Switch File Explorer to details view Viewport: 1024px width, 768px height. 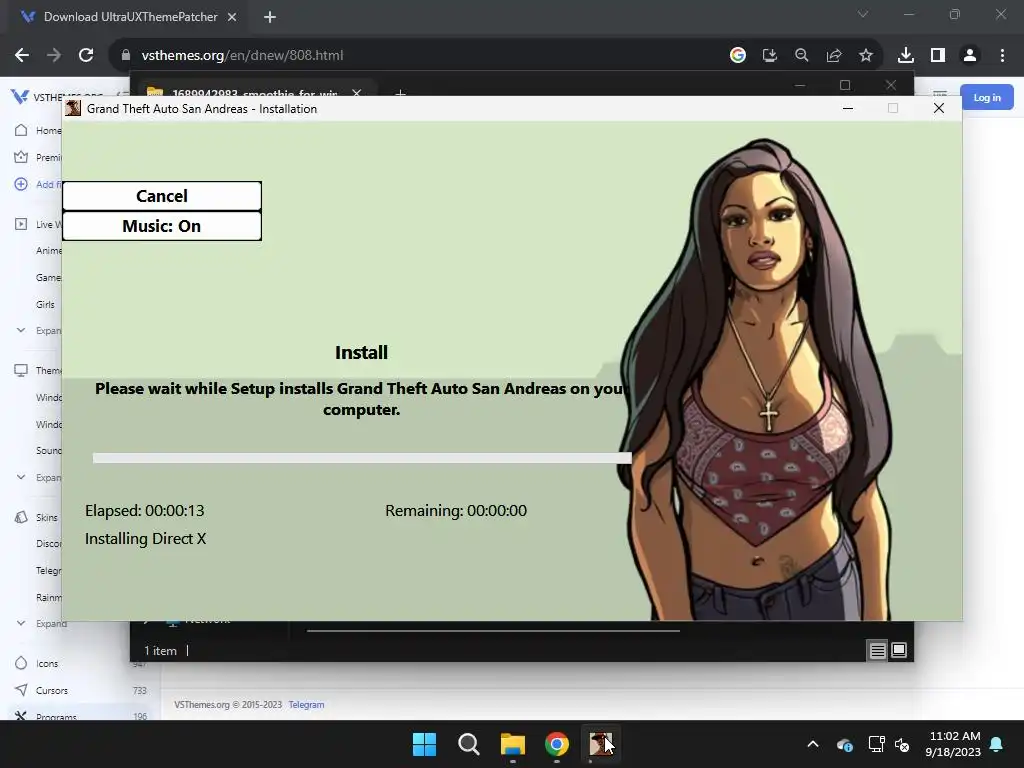878,650
